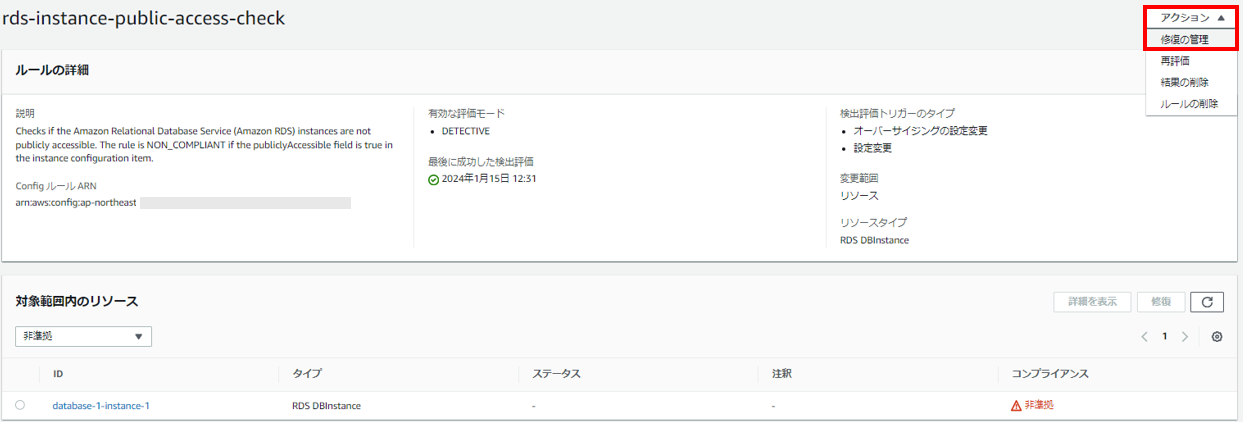Click the RDS DBInstance cell in the table row

(x=326, y=406)
